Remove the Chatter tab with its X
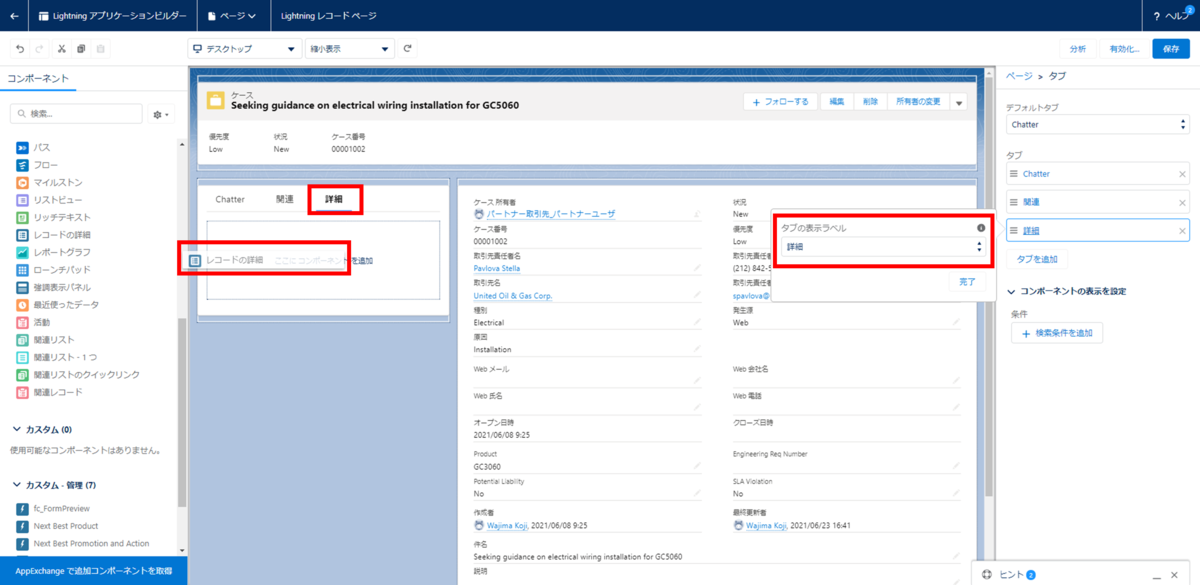The height and width of the screenshot is (585, 1200). point(1182,174)
